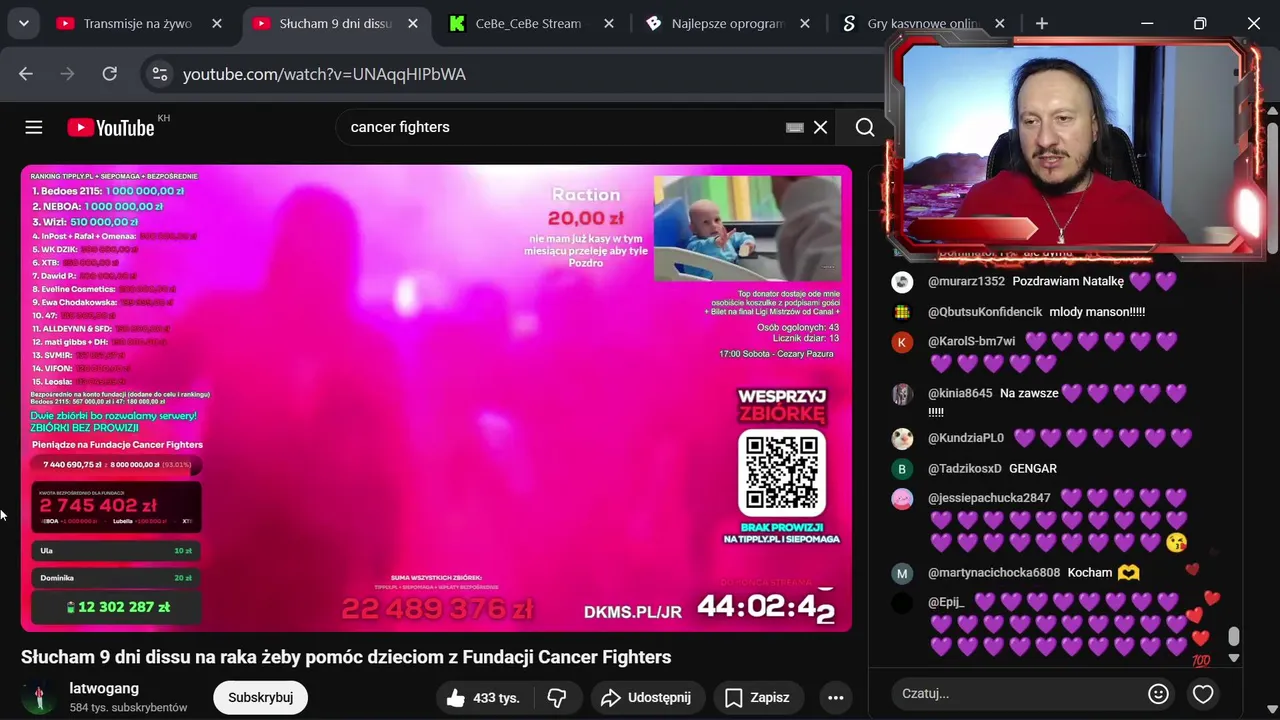
Task: Dislike the video
Action: (558, 697)
